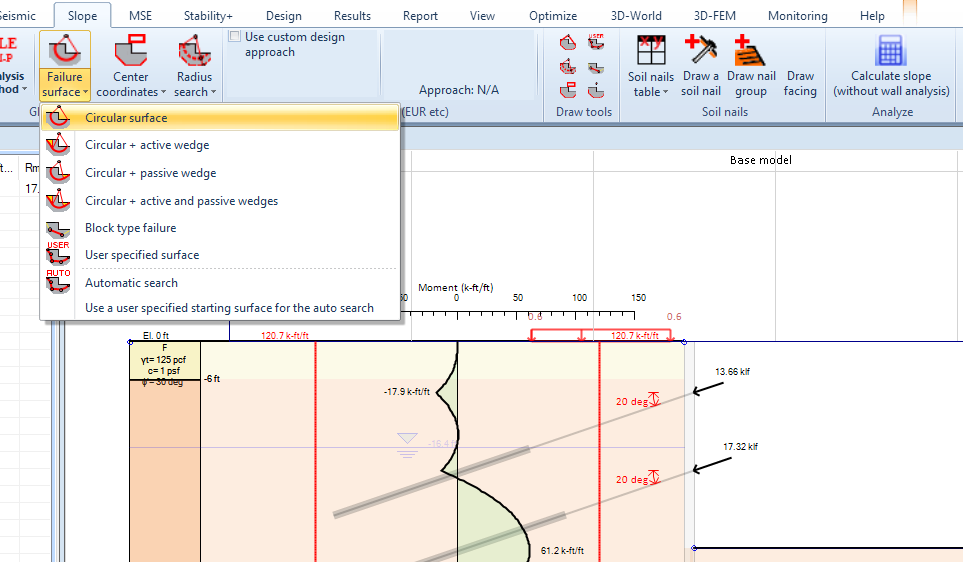The height and width of the screenshot is (562, 963).
Task: Select the center search rectangle draw tool icon
Action: click(567, 90)
